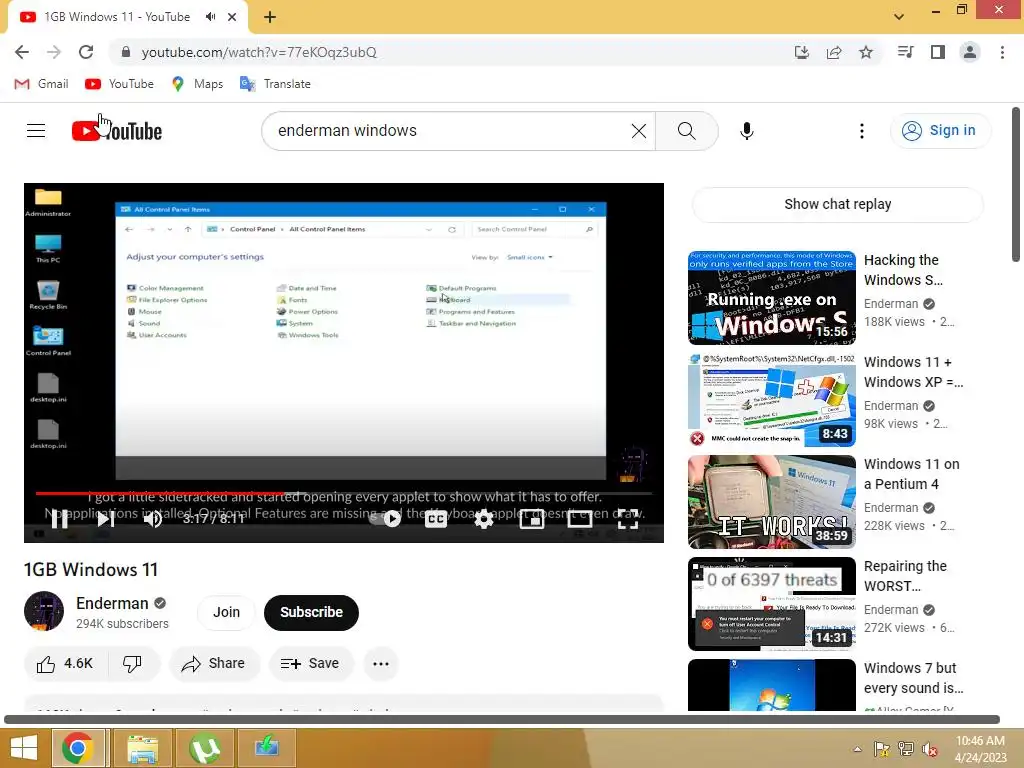Switch to Chrome in taskbar
The height and width of the screenshot is (768, 1024).
[78, 748]
